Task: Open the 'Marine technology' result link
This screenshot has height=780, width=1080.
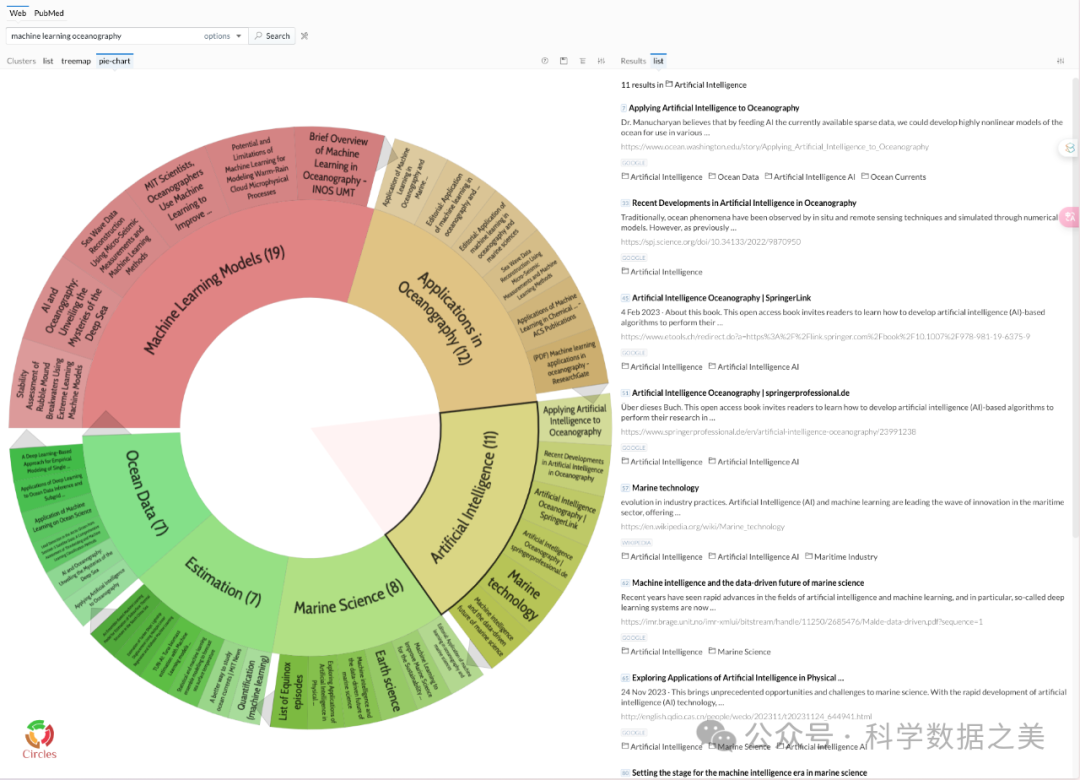Action: coord(665,488)
